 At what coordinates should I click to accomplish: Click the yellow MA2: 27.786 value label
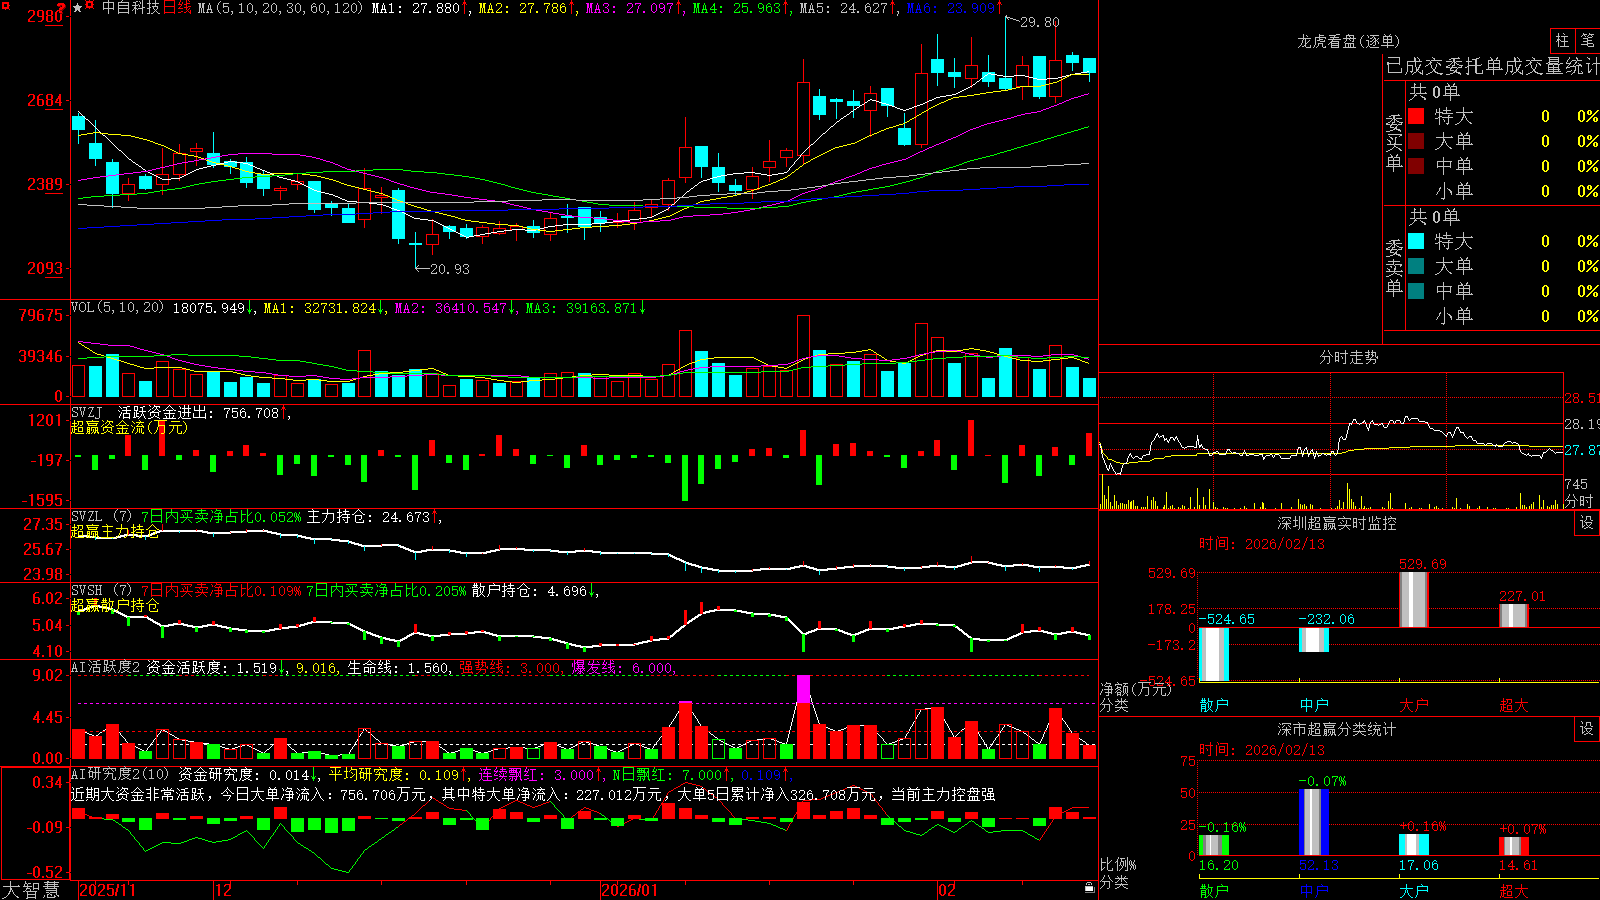coord(523,8)
